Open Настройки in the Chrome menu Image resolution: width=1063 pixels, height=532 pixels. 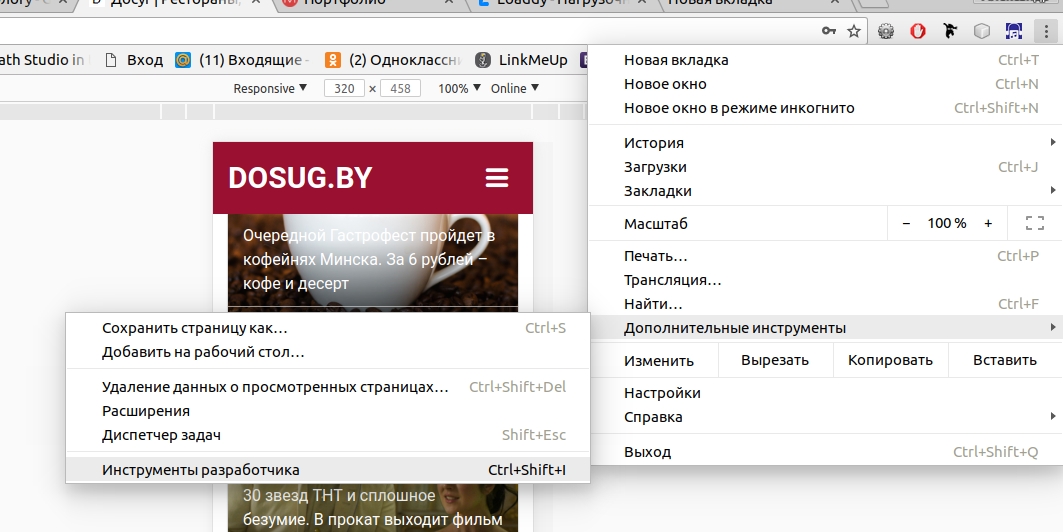[662, 393]
